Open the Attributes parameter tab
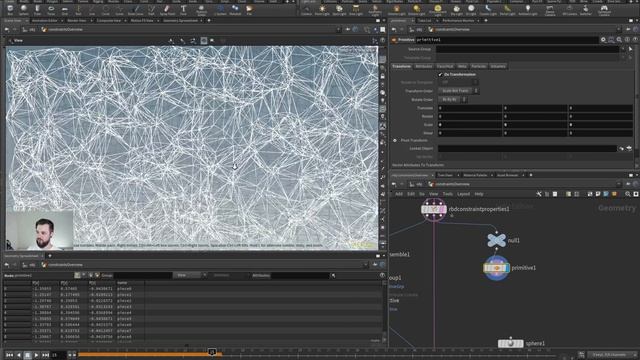The width and height of the screenshot is (640, 360). (x=423, y=66)
